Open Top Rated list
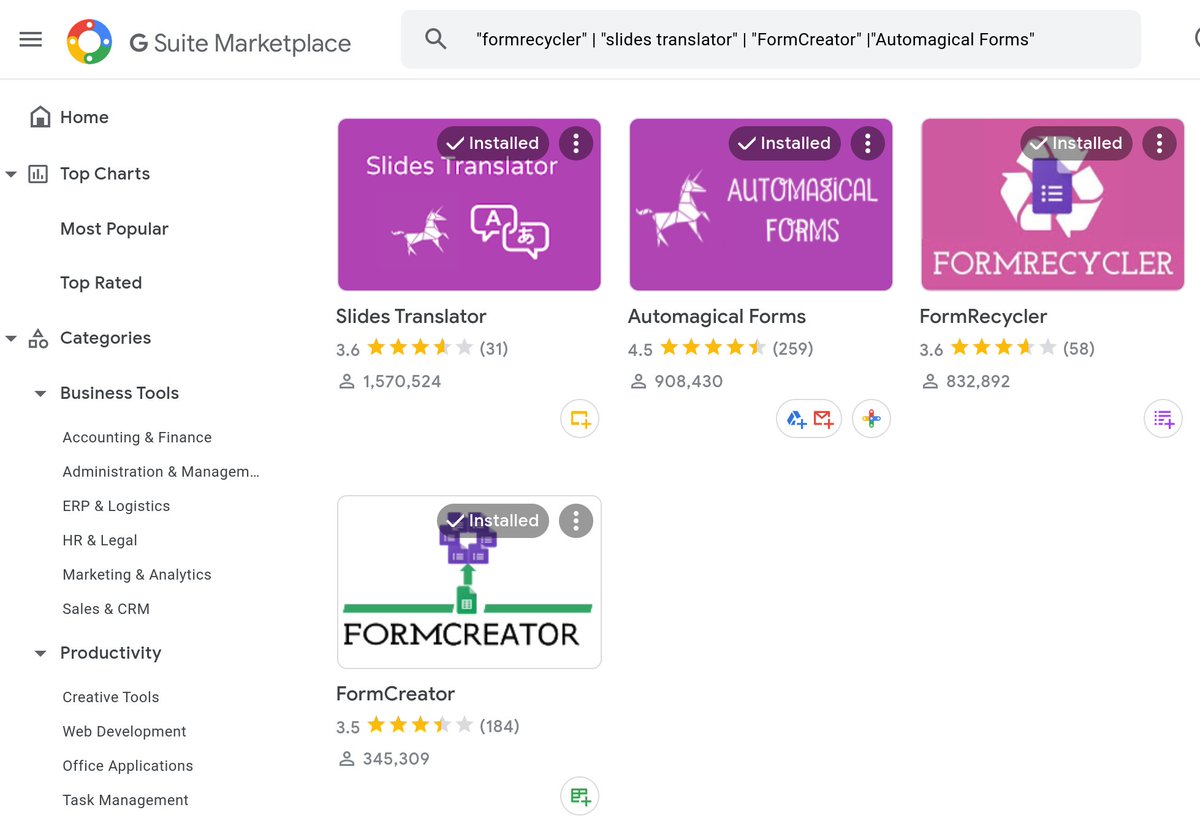 click(x=101, y=282)
